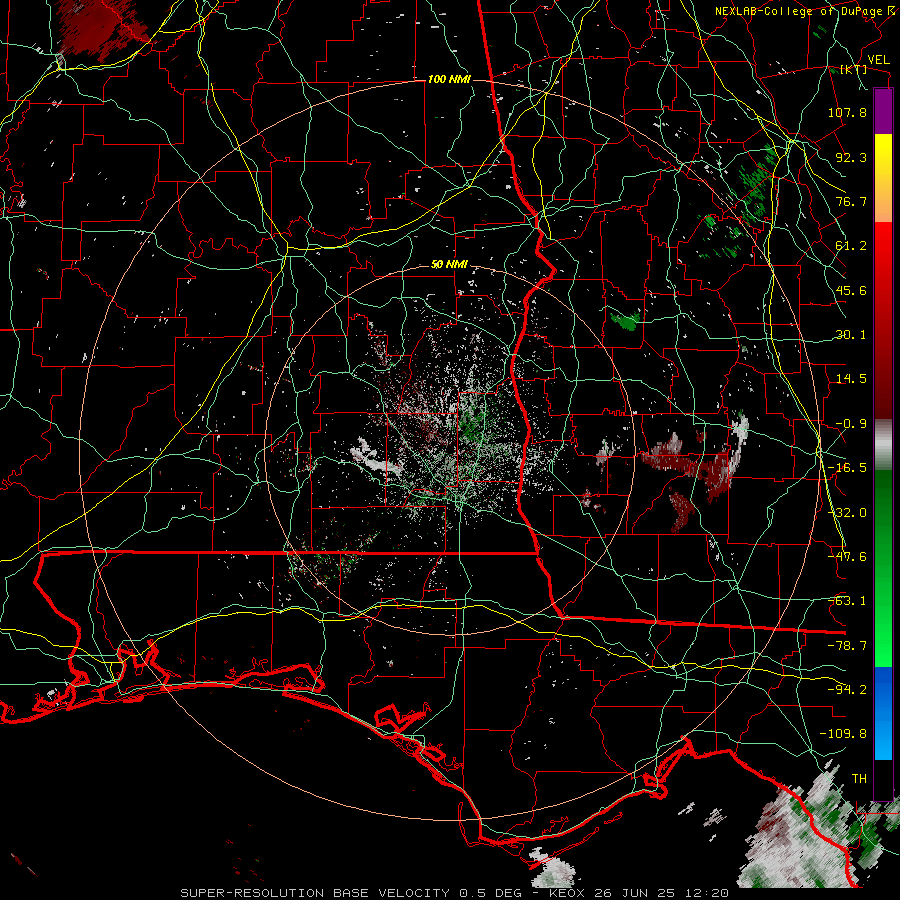Pick the blue segment of the color bar
This screenshot has width=900, height=900.
pos(883,713)
